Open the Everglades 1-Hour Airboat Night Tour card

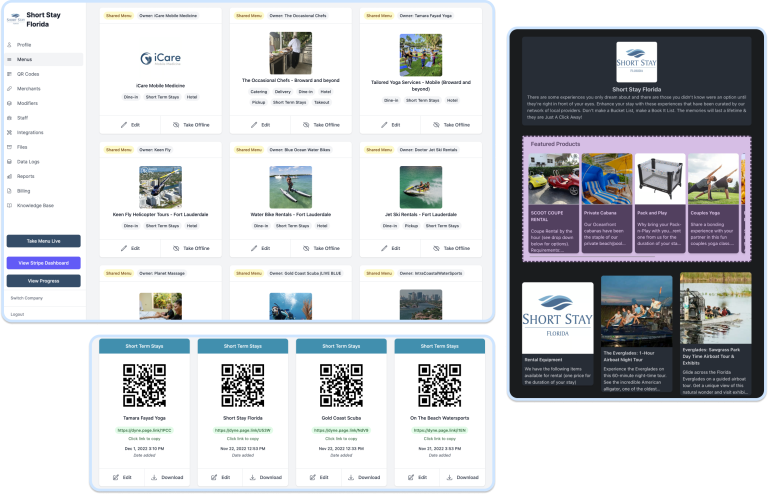coord(637,333)
